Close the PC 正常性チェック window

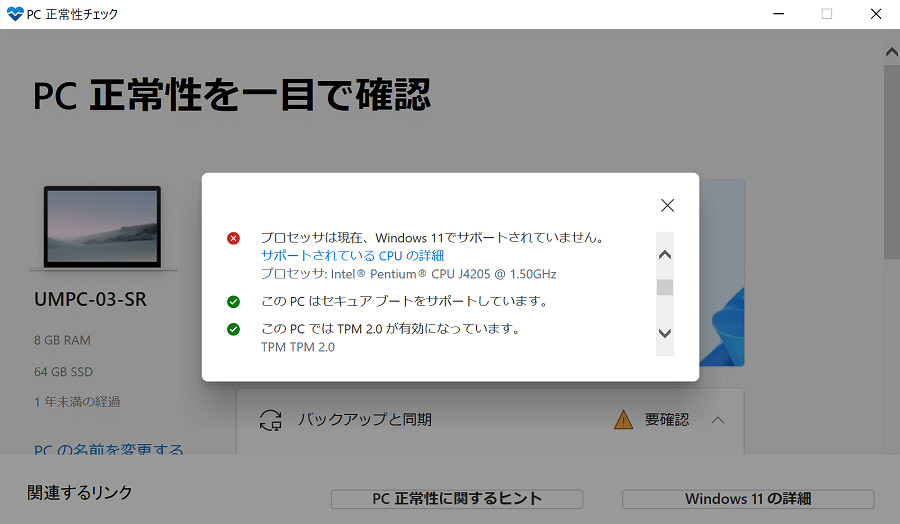875,14
